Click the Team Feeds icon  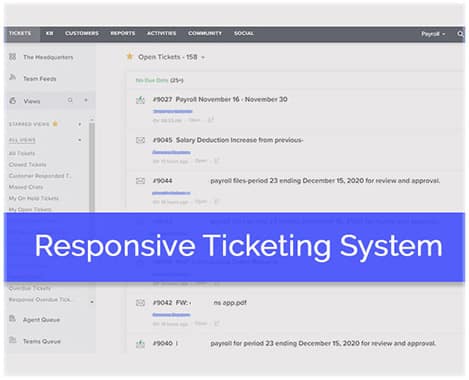coord(13,77)
